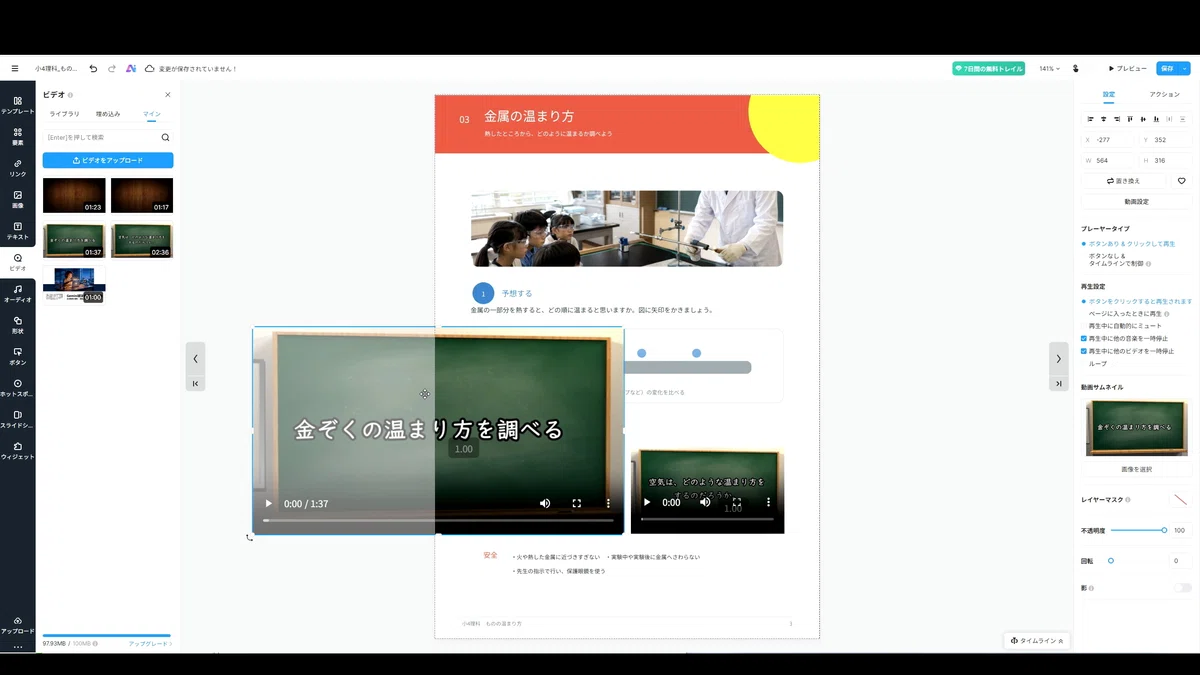The height and width of the screenshot is (675, 1200).
Task: Open the 形状 sidebar panel
Action: click(18, 325)
